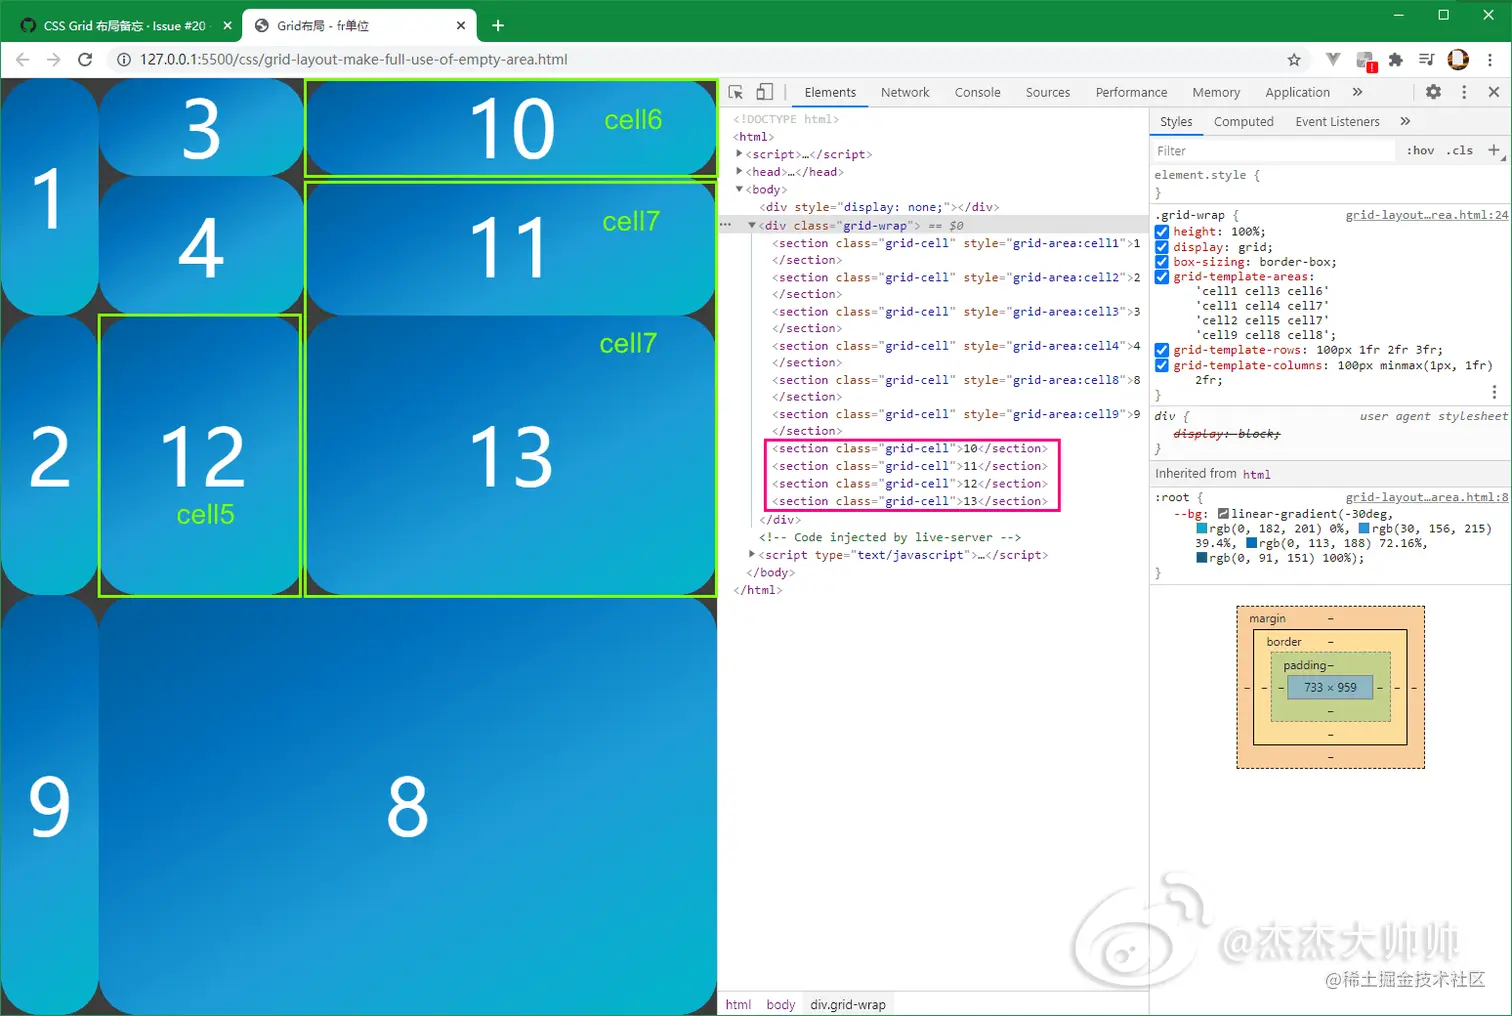The image size is (1512, 1016).
Task: Click the browser address bar URL
Action: [354, 59]
